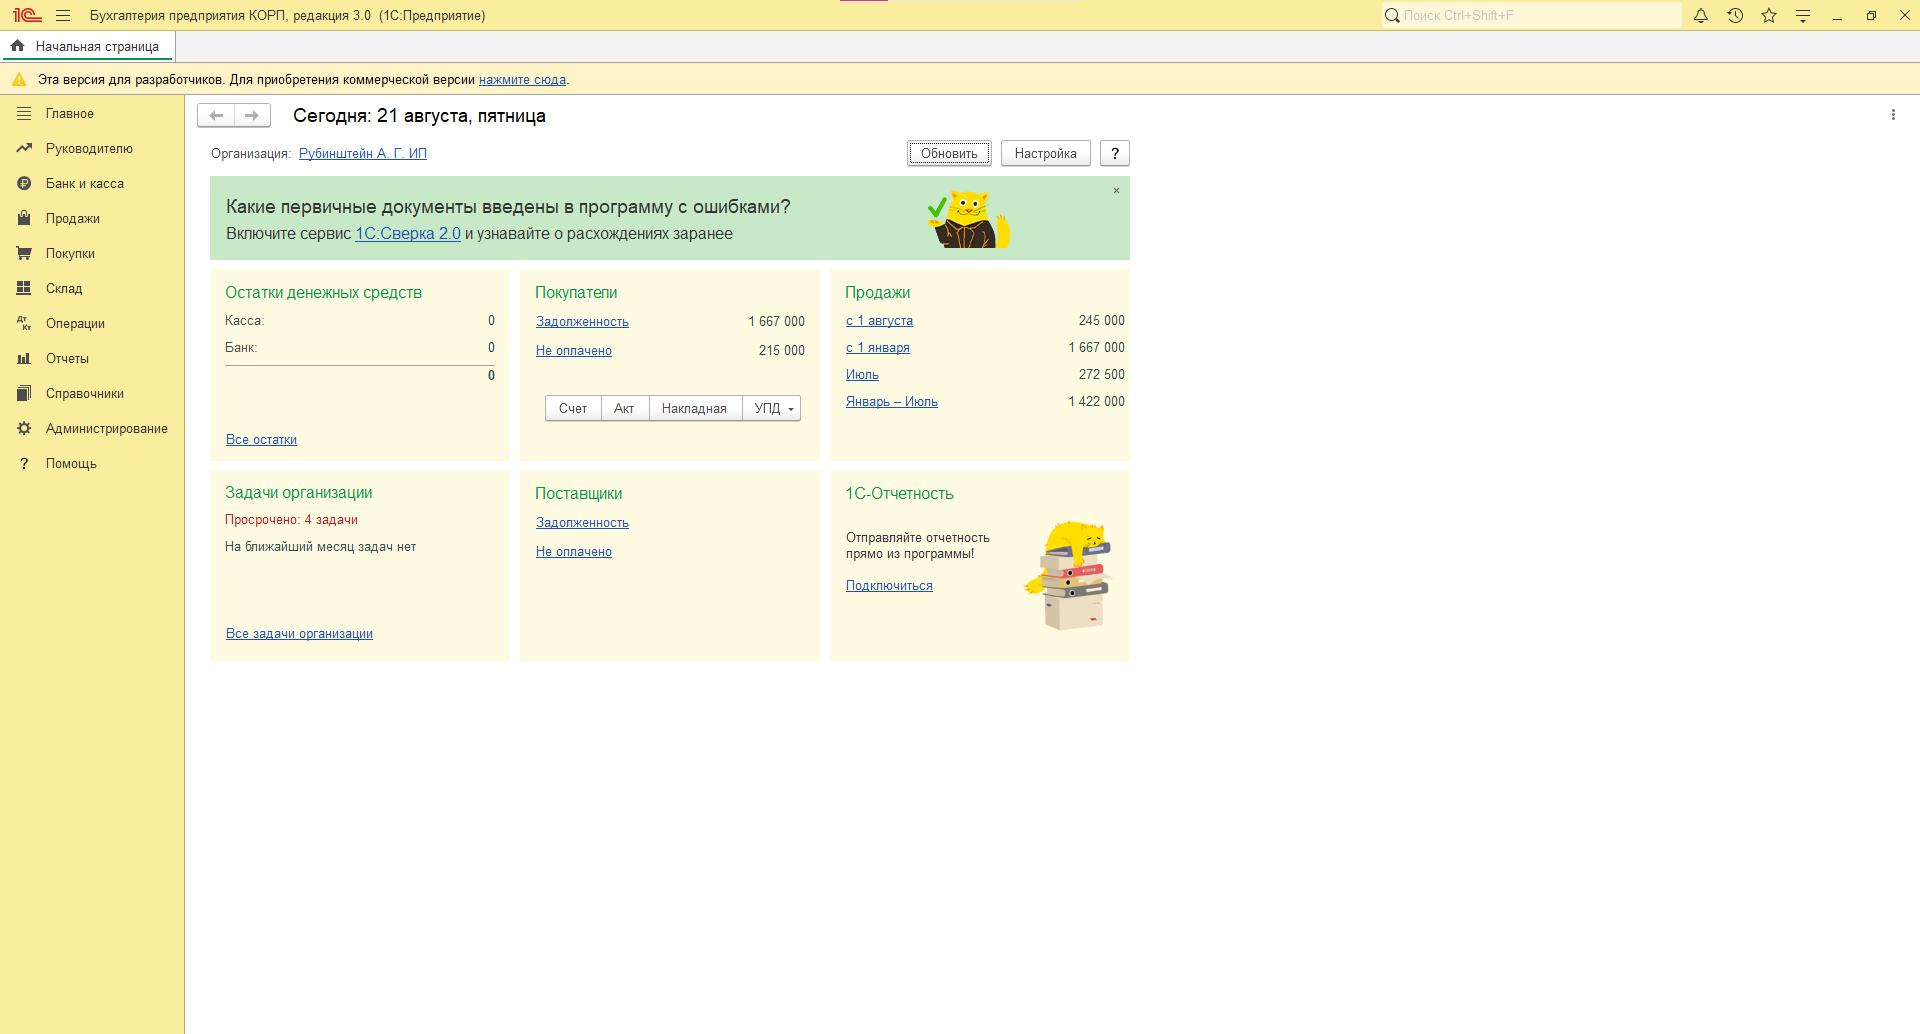This screenshot has height=1034, width=1920.
Task: Follow the 1С:Сверка 2.0 link
Action: pos(408,234)
